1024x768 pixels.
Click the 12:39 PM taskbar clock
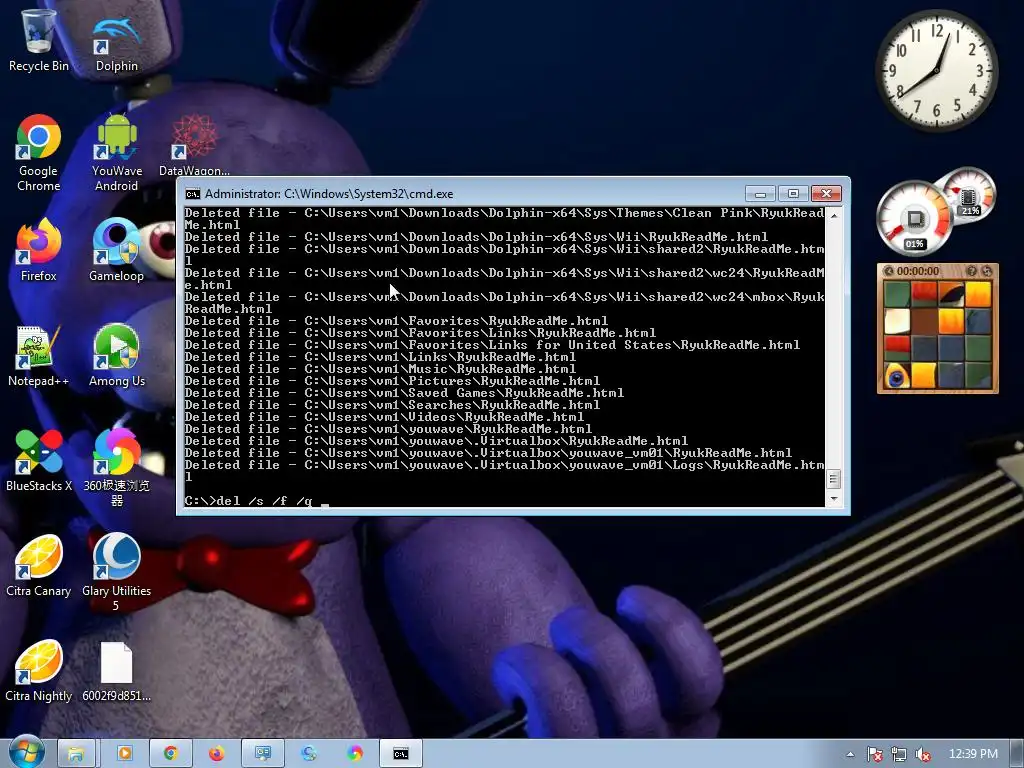(x=973, y=754)
